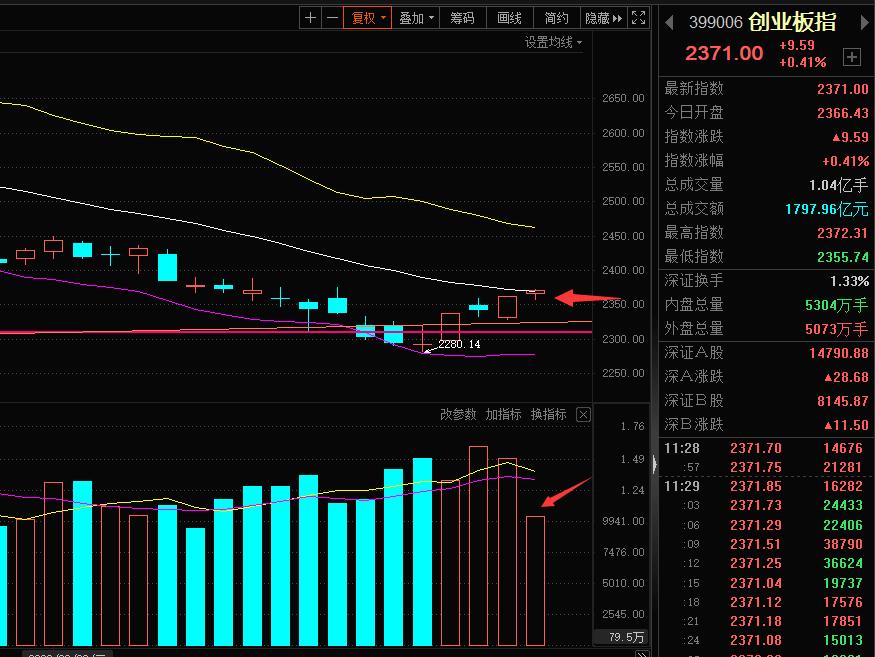Image resolution: width=875 pixels, height=657 pixels.
Task: Go to next stock with right arrow
Action: point(864,22)
